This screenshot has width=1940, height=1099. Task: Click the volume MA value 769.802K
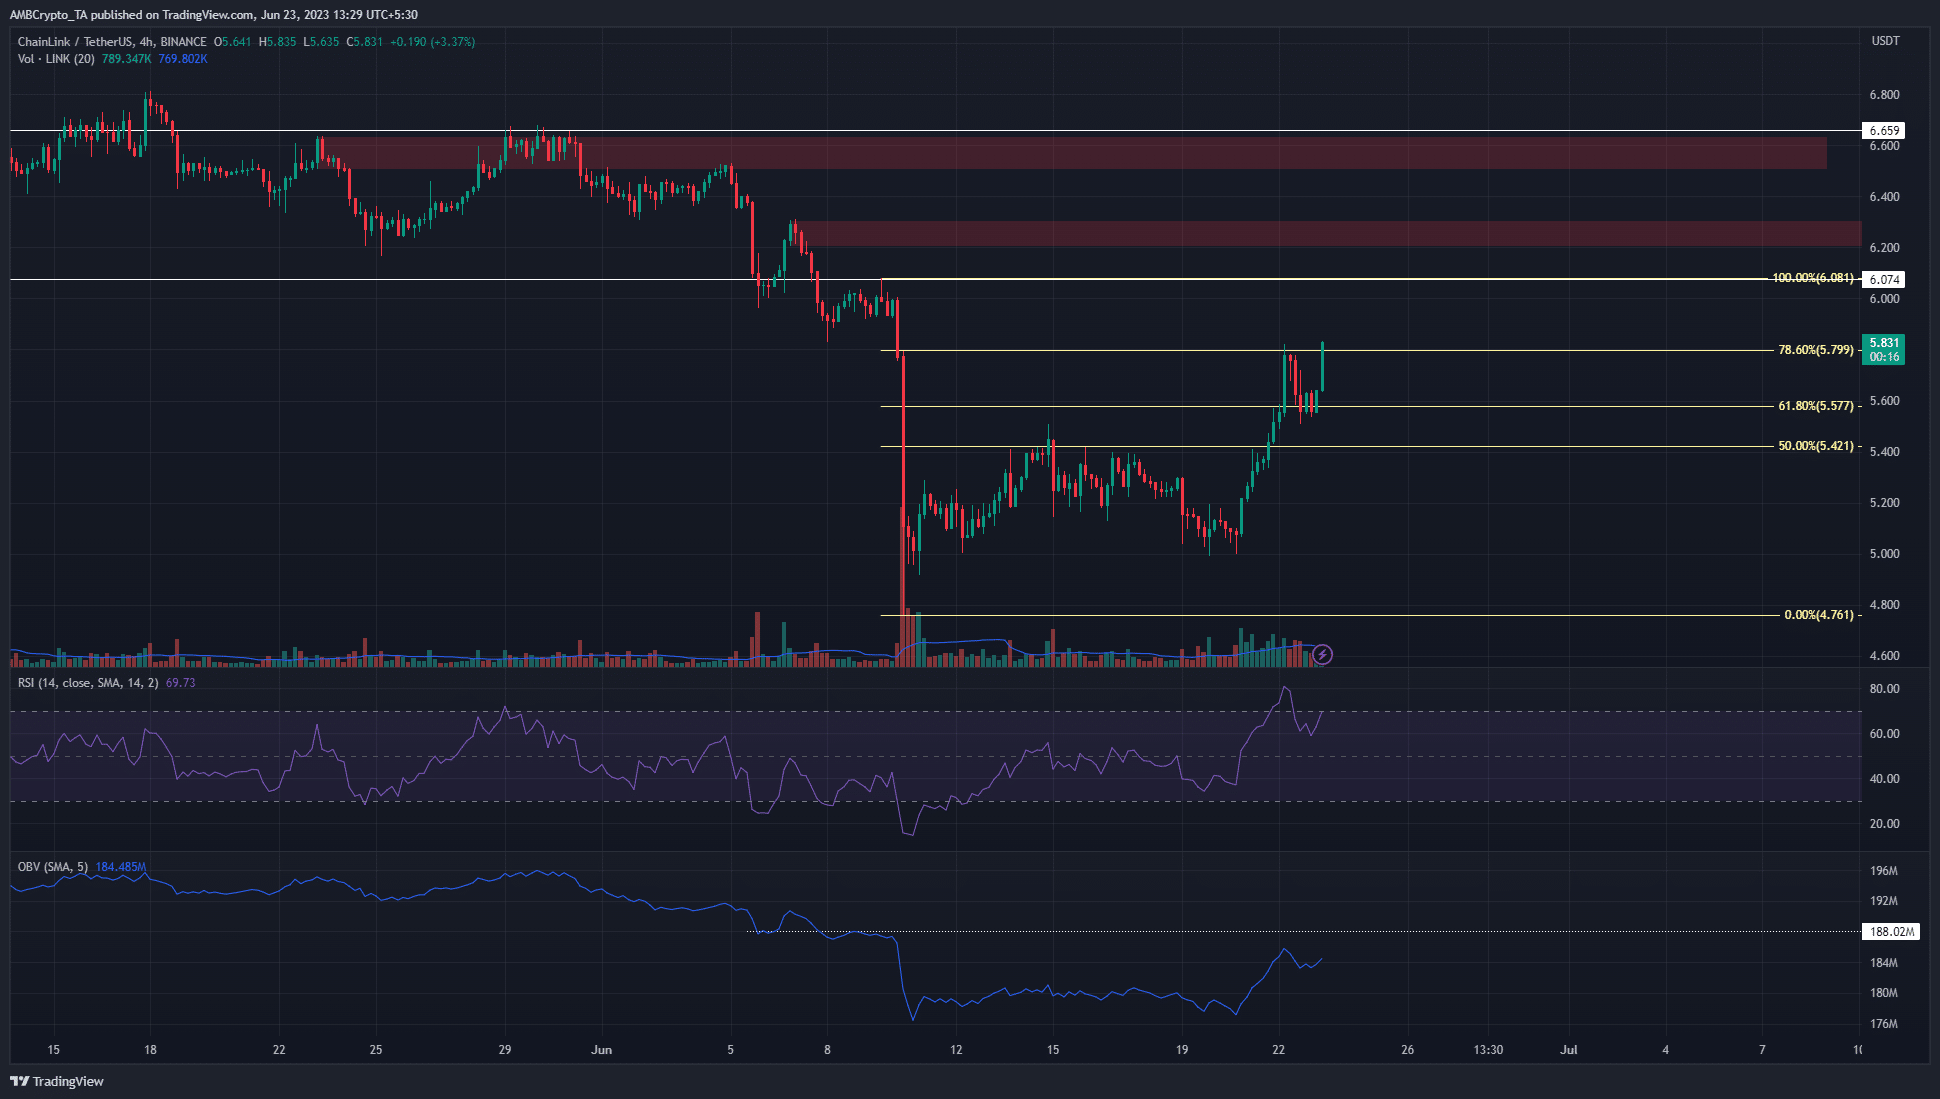click(x=183, y=59)
